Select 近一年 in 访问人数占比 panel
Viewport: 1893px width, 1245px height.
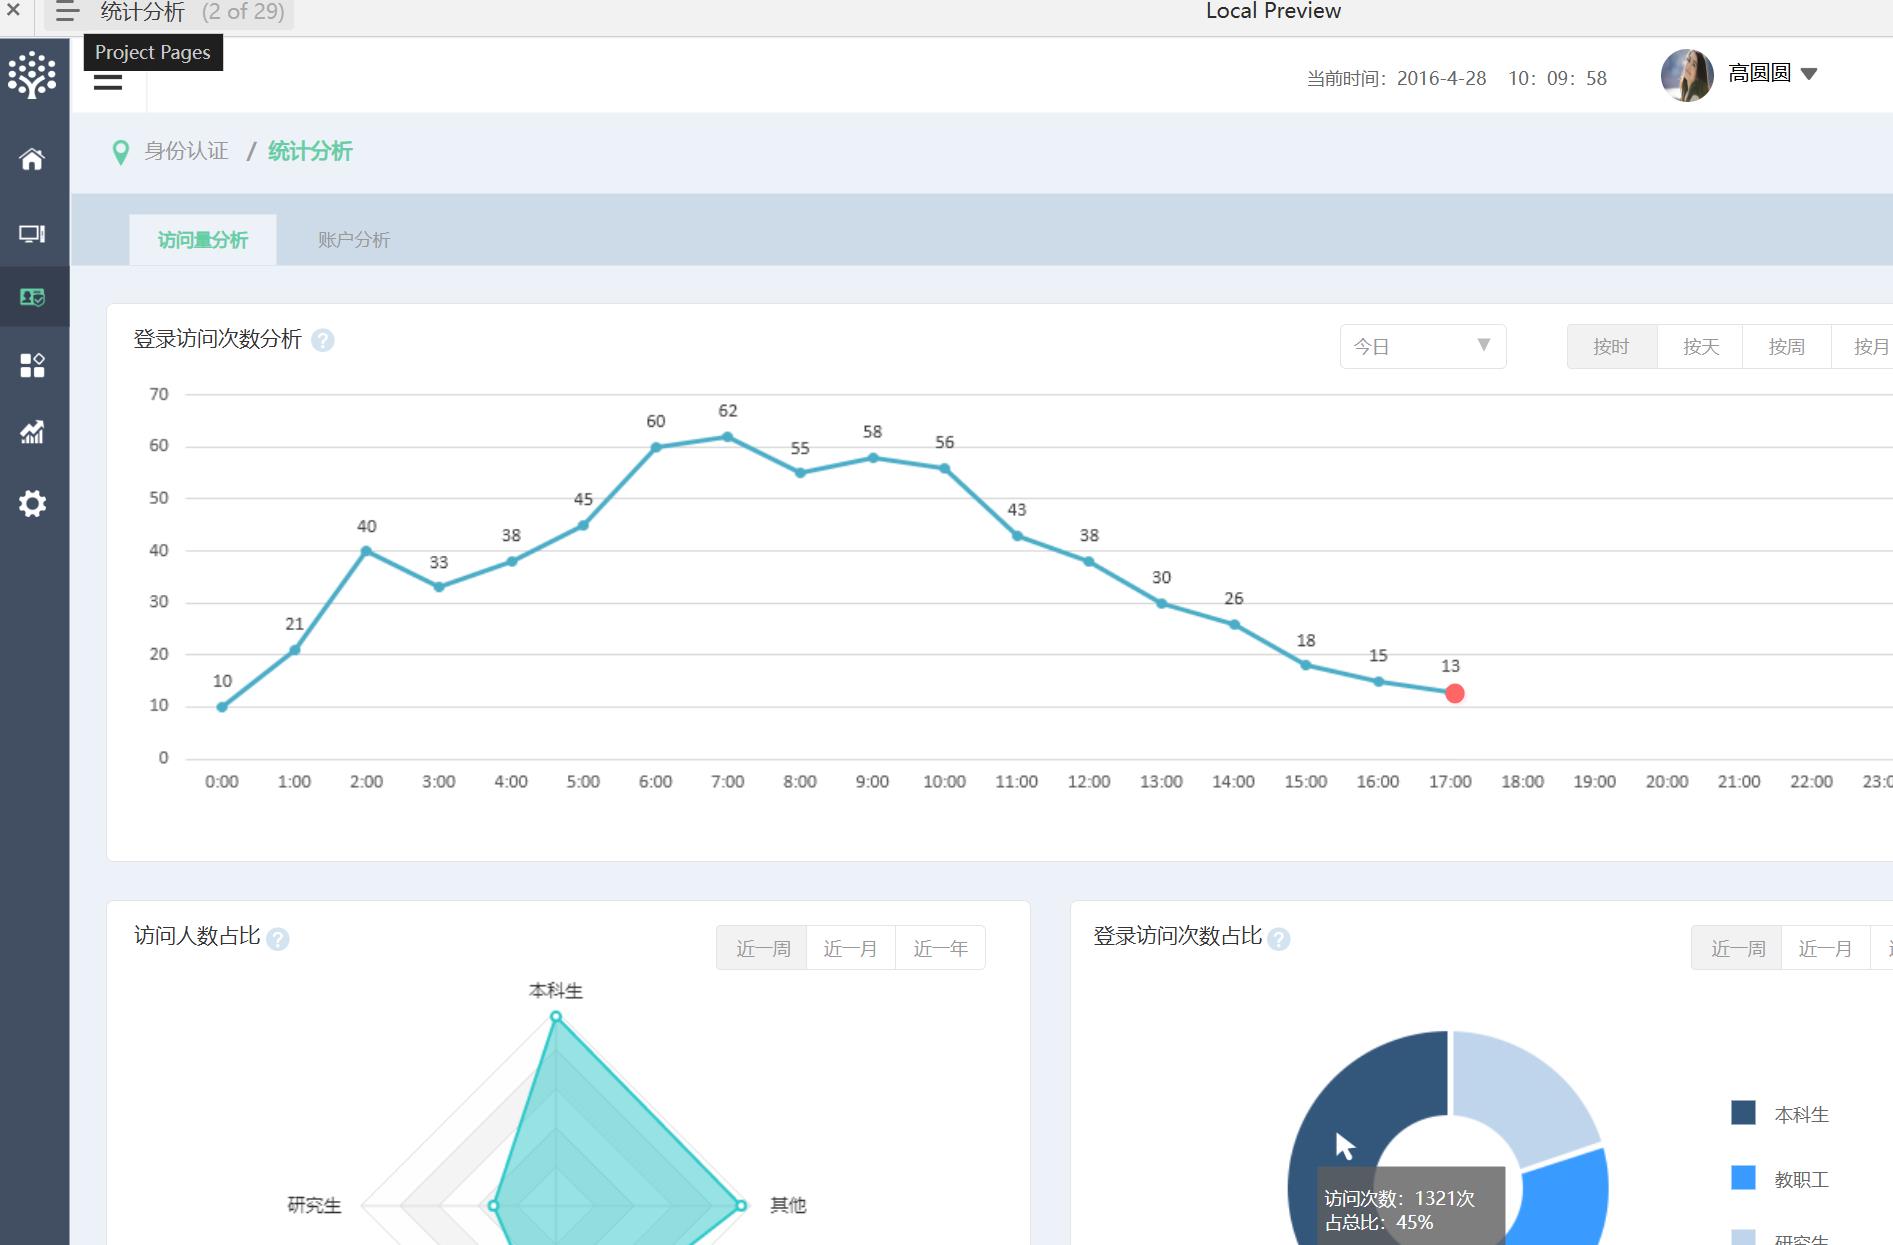click(940, 948)
